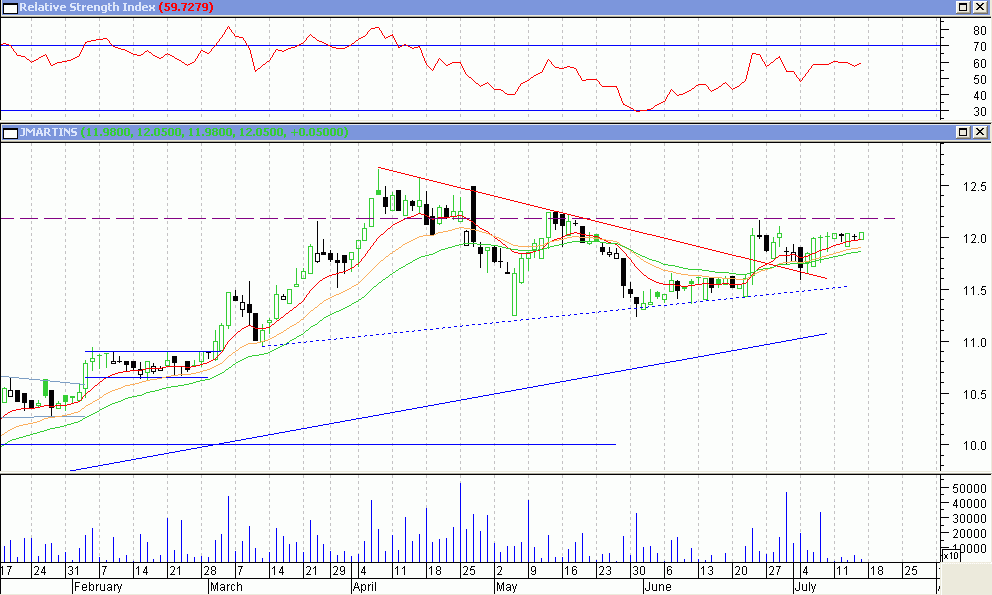
Task: Click the 30000 label on volume scale
Action: 969,518
